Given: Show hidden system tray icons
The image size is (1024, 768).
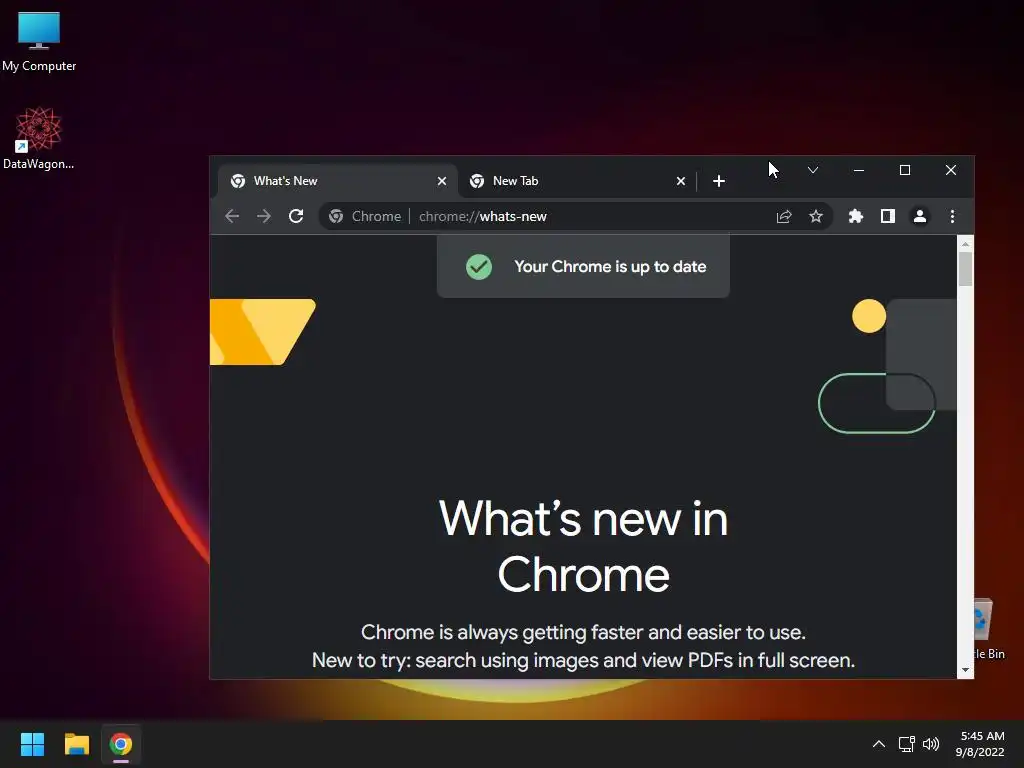Looking at the screenshot, I should point(878,744).
